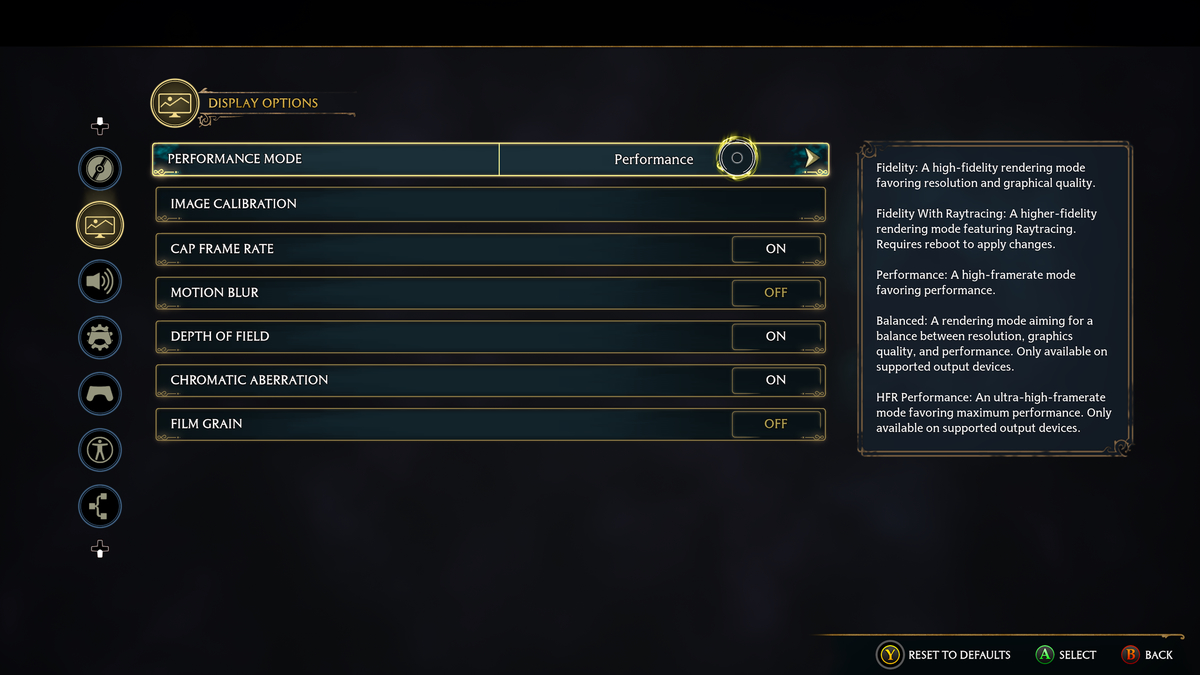The height and width of the screenshot is (675, 1200).
Task: Open the Network Options icon
Action: pos(99,506)
